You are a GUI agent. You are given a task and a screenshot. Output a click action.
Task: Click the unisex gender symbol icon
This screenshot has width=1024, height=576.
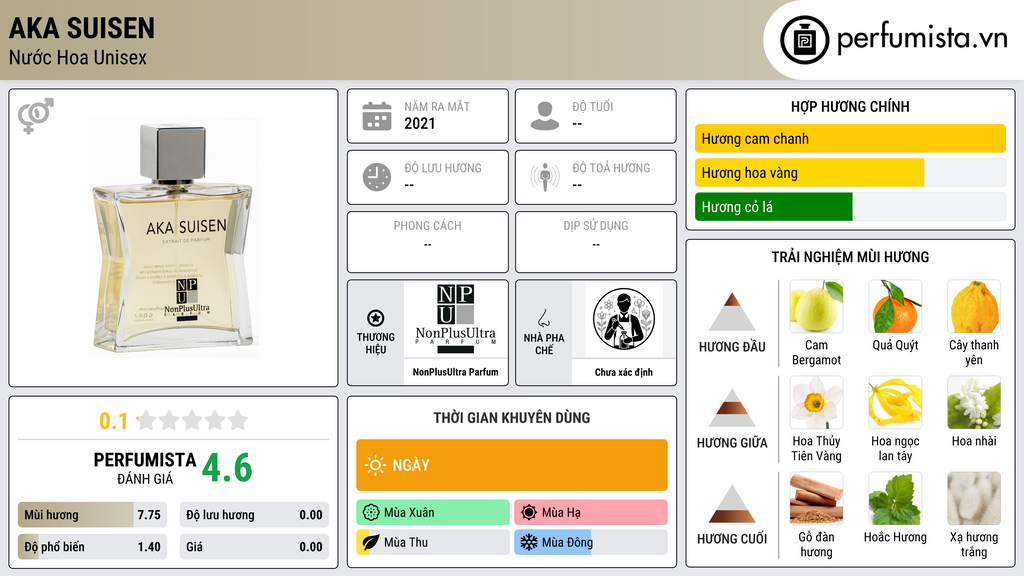point(35,116)
